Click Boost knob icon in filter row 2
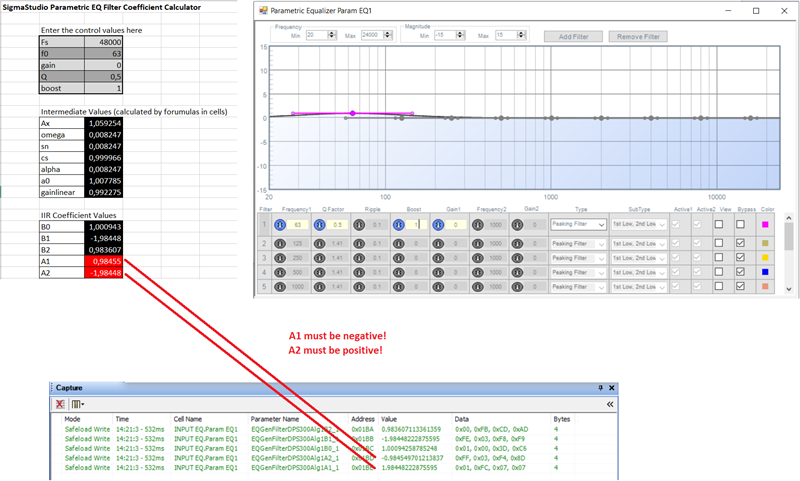800x481 pixels. [398, 244]
